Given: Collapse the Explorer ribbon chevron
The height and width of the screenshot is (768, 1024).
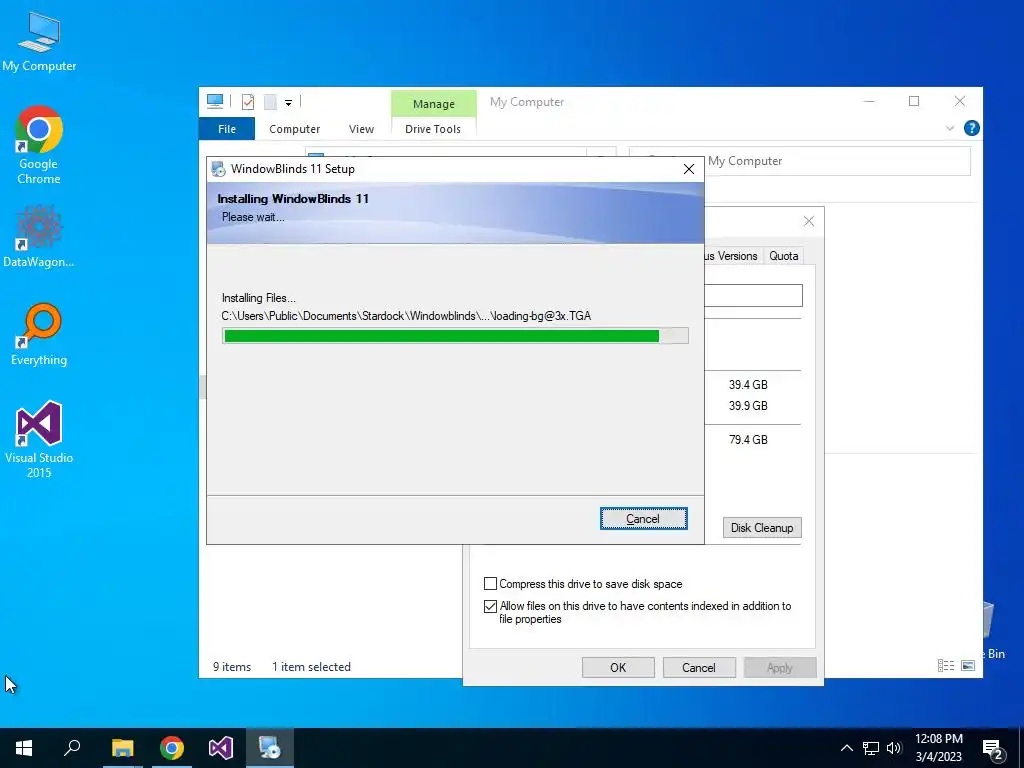Looking at the screenshot, I should 950,129.
